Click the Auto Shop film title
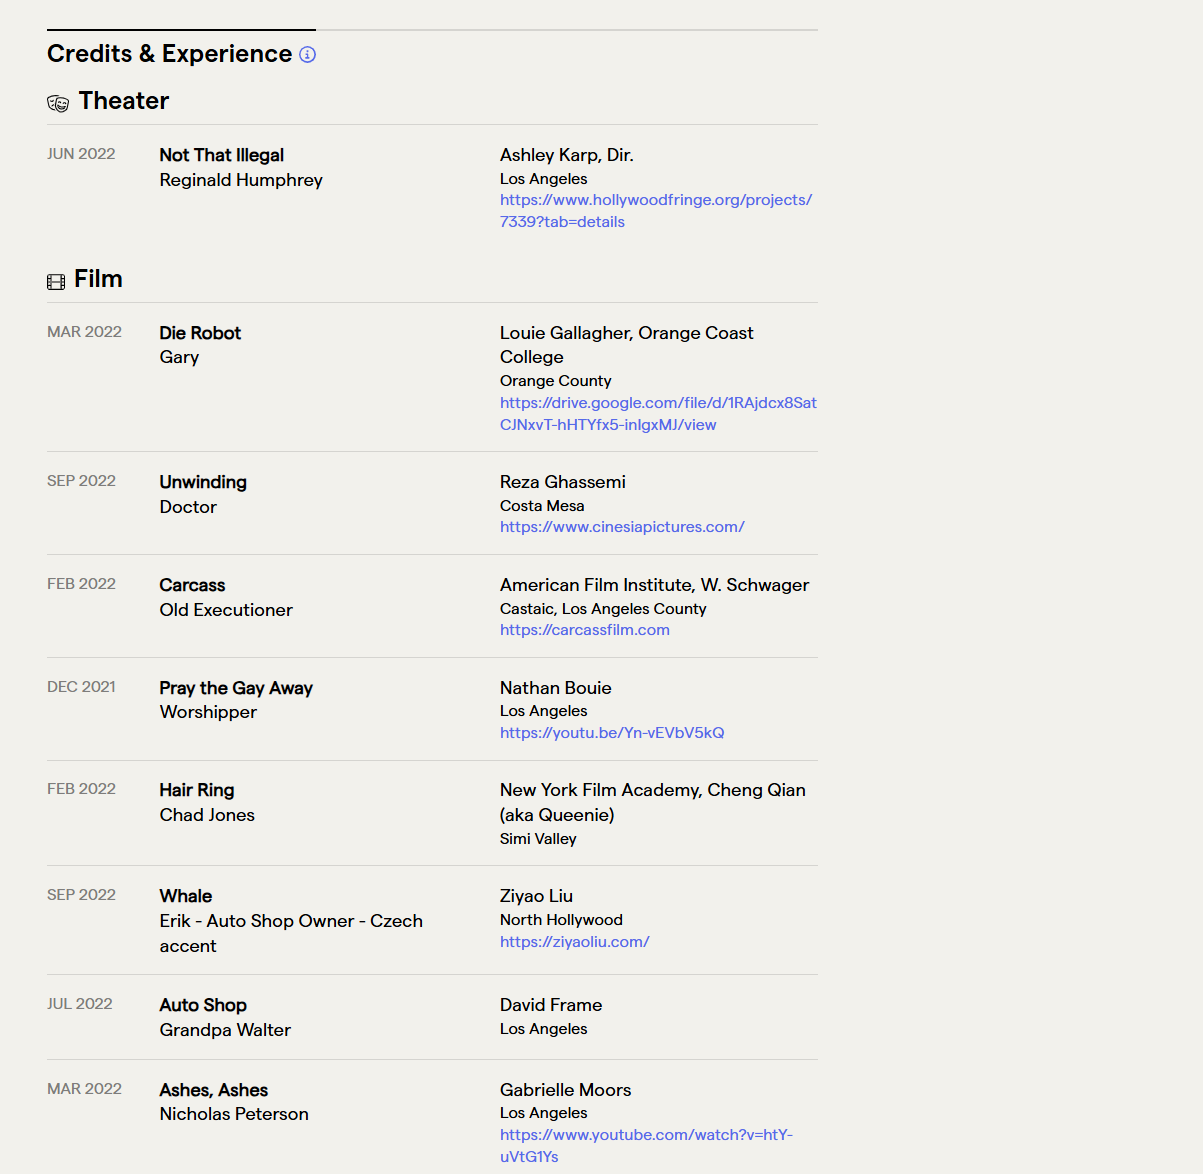 pos(203,1005)
